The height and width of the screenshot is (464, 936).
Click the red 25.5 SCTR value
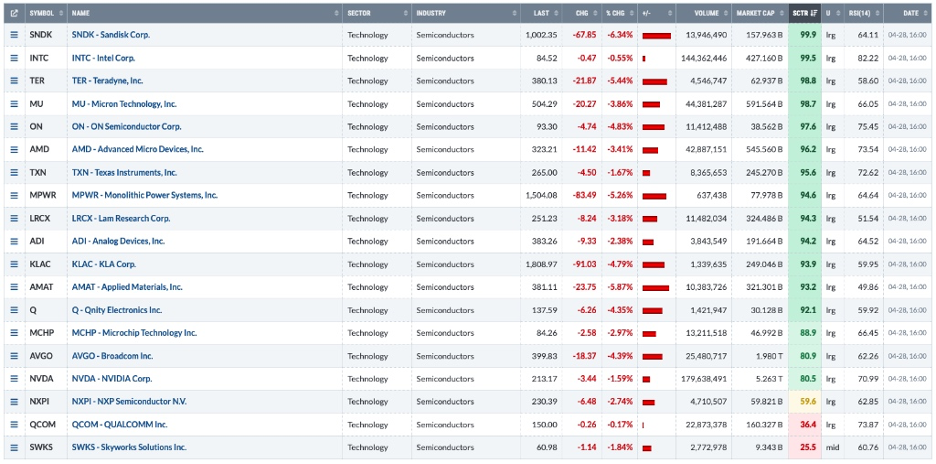click(x=808, y=447)
